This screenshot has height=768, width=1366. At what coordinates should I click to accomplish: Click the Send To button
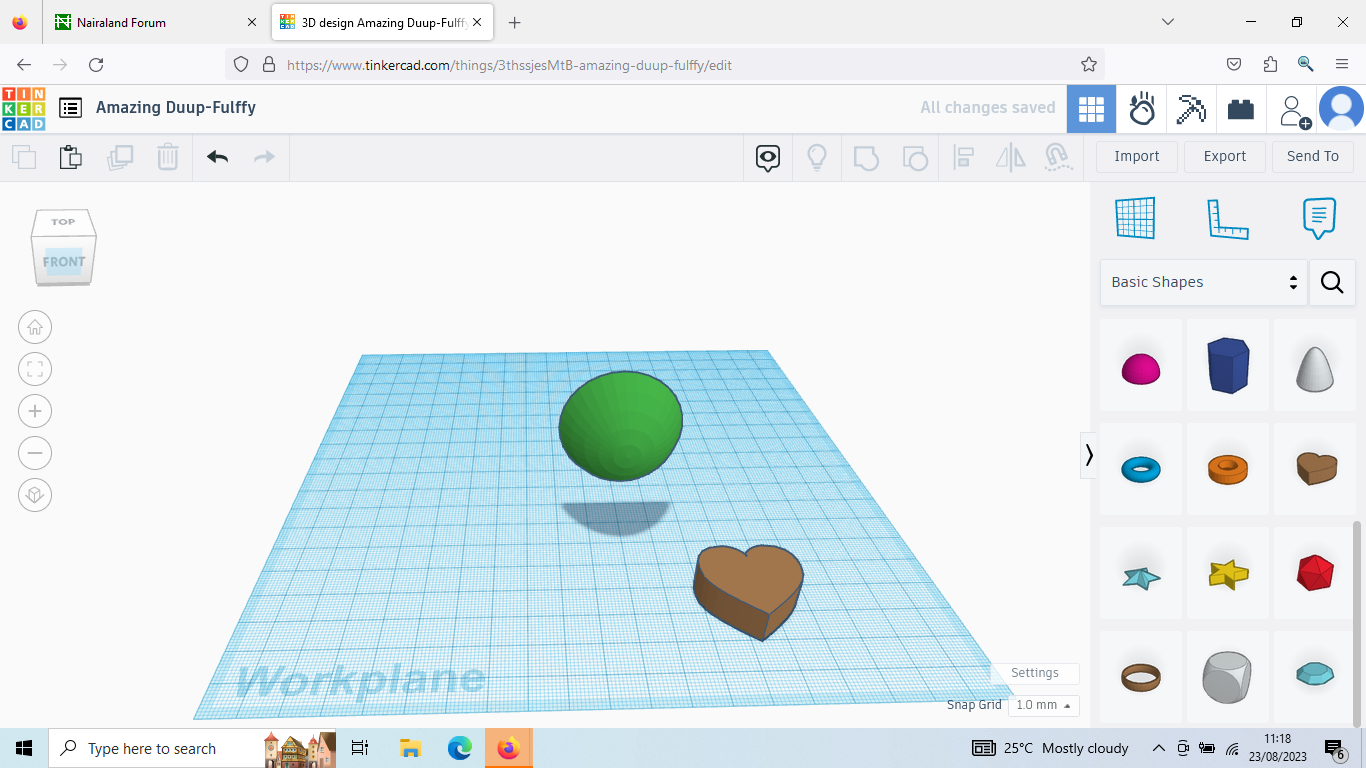1312,156
